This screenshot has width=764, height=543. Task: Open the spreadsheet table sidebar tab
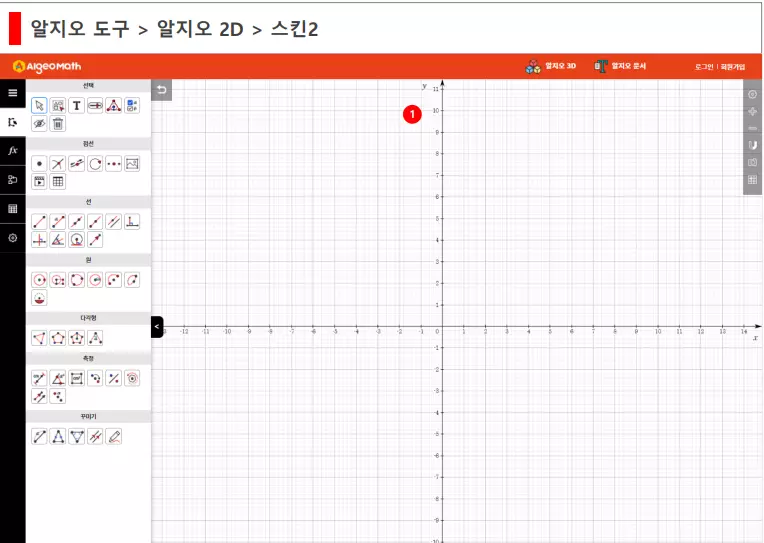[13, 209]
